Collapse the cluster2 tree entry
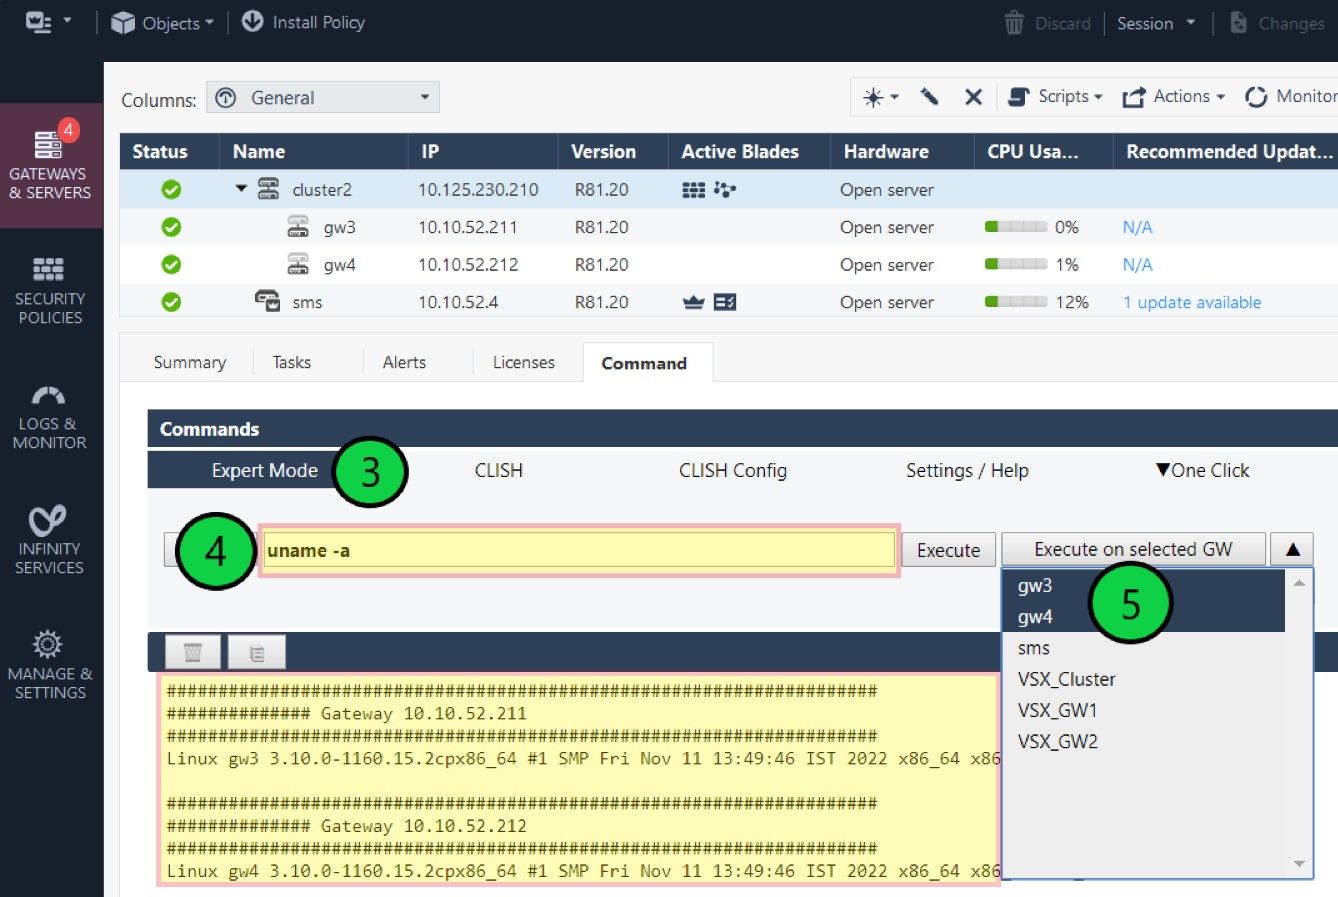1338x897 pixels. 239,188
